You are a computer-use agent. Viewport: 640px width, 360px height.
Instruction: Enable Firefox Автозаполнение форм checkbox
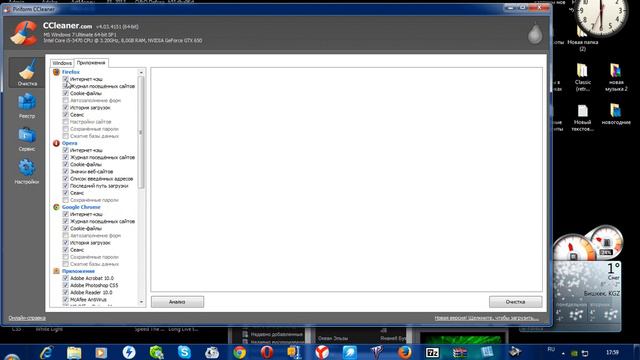[x=66, y=100]
